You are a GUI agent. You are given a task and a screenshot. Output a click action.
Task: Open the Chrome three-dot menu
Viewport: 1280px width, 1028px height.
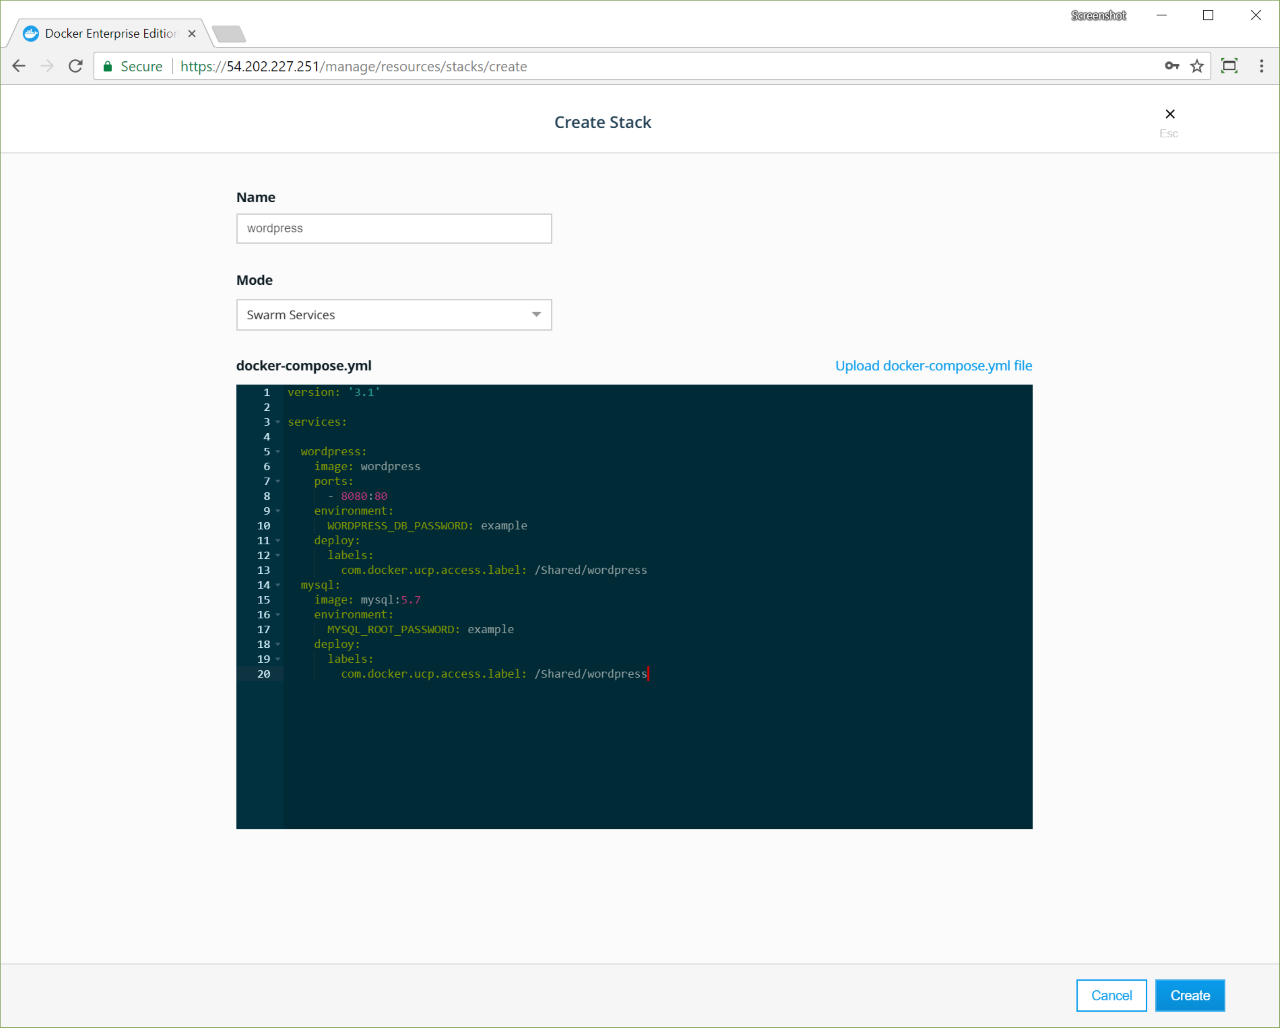[1261, 66]
